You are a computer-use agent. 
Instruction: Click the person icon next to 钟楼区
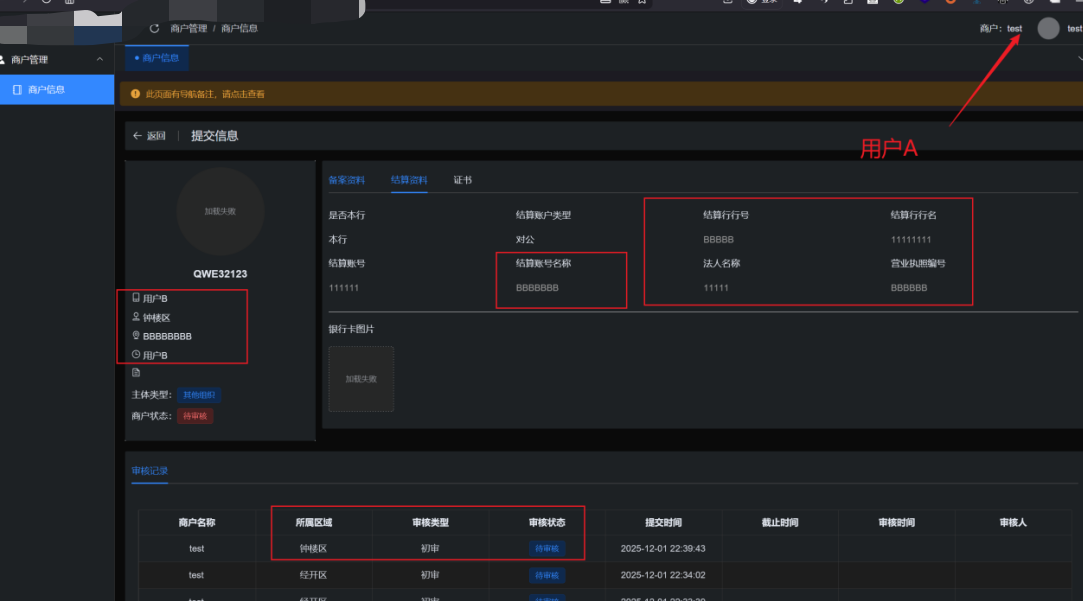(136, 317)
